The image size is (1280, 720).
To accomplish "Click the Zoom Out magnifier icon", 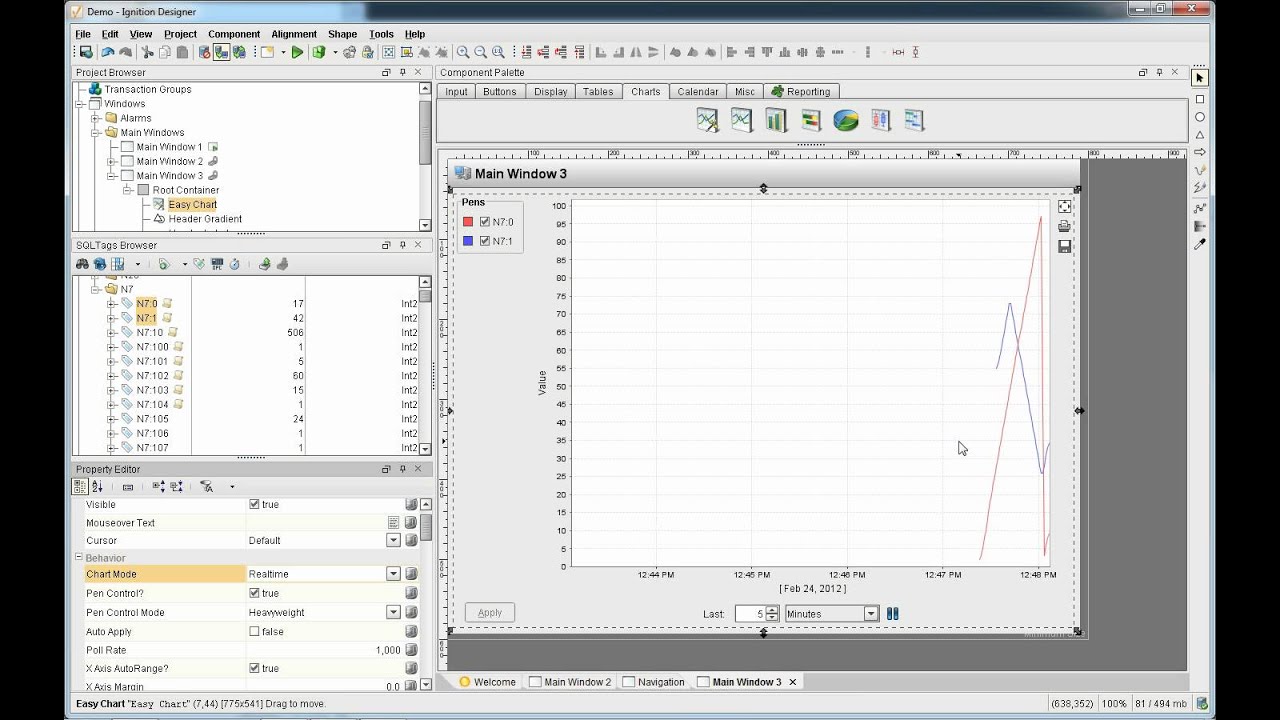I will (x=481, y=52).
